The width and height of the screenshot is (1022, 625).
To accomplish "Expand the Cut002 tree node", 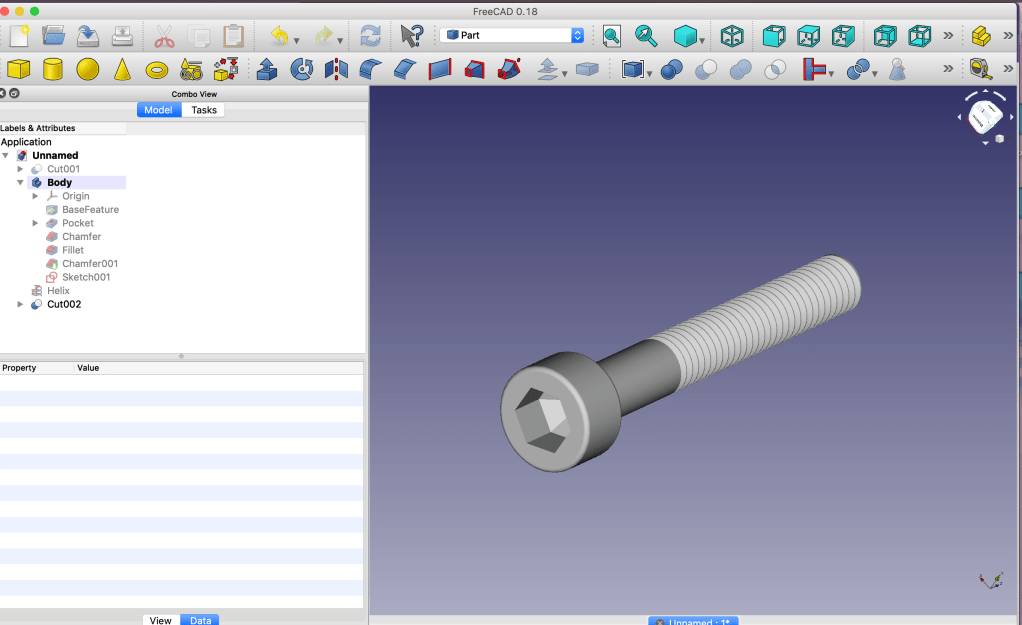I will click(20, 304).
